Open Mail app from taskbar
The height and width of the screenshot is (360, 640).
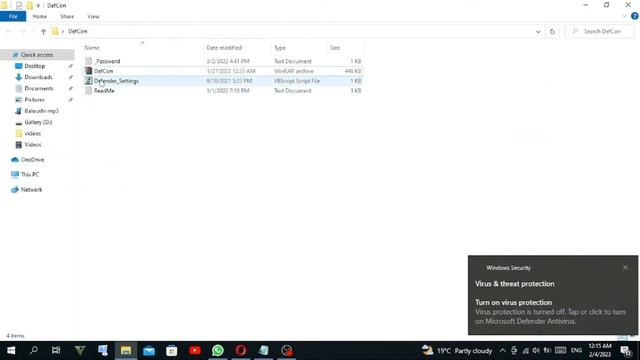click(x=149, y=350)
